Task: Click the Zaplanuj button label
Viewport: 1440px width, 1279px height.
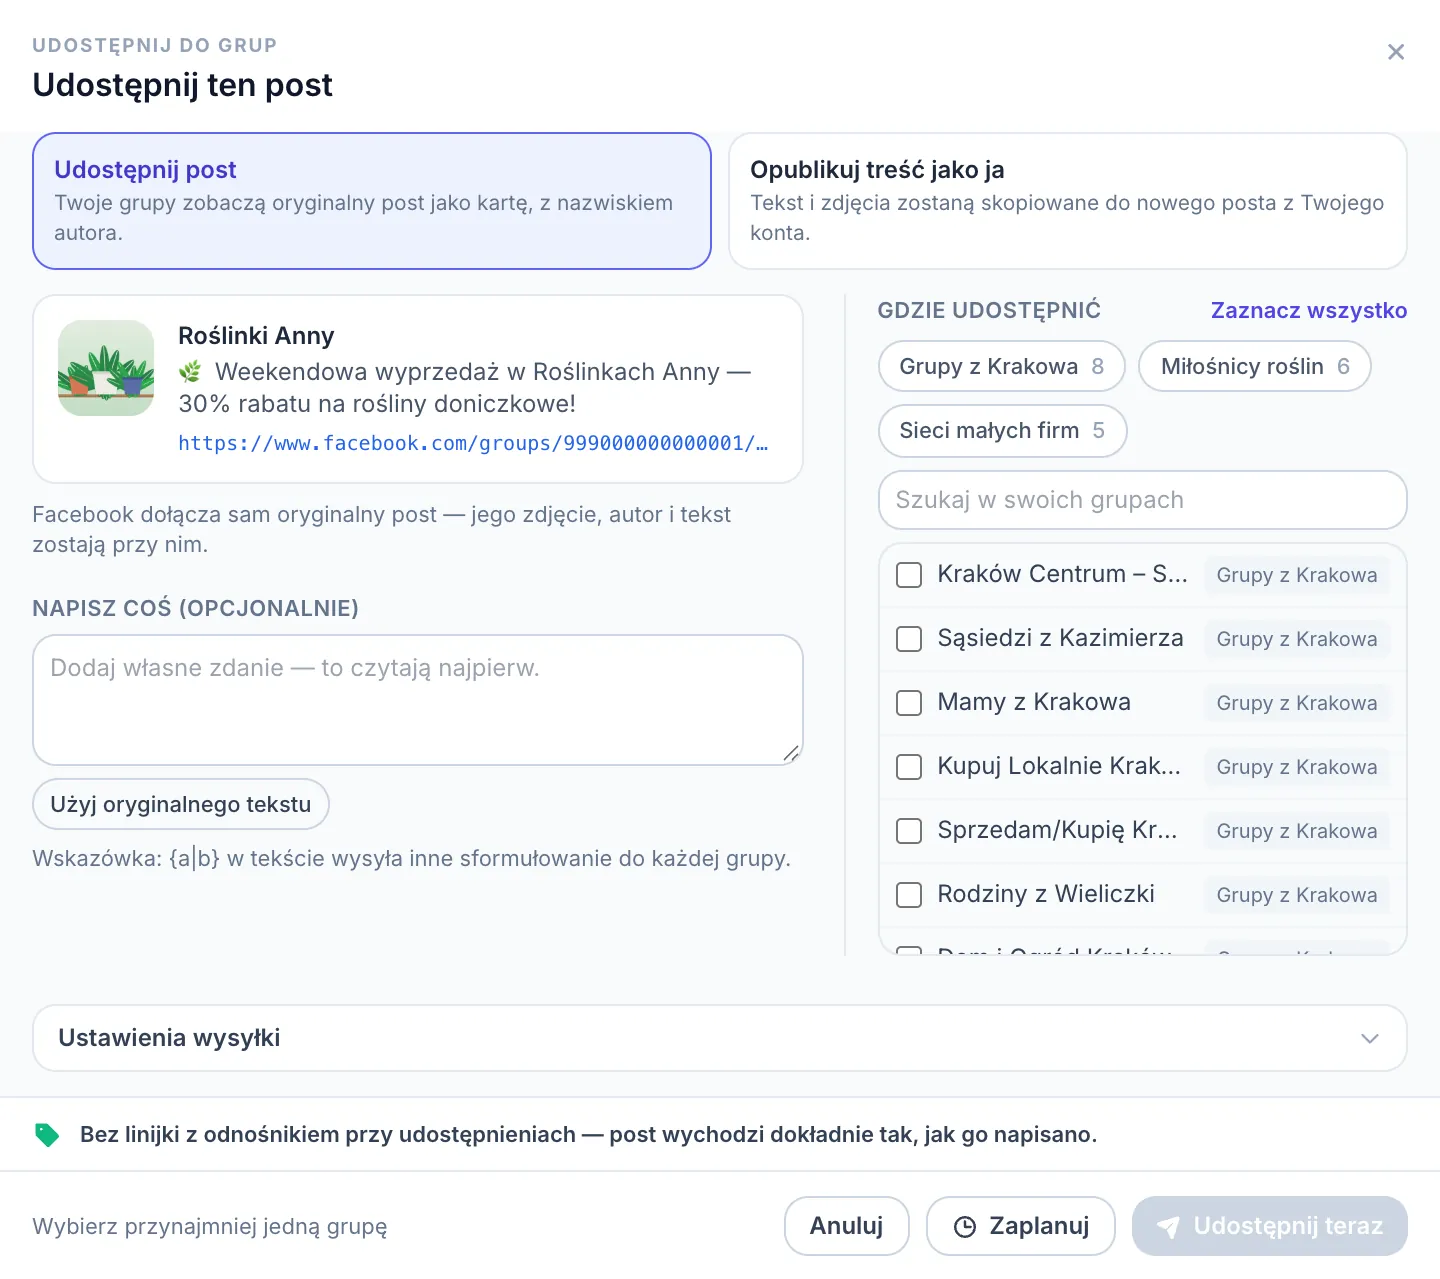Action: 1039,1226
